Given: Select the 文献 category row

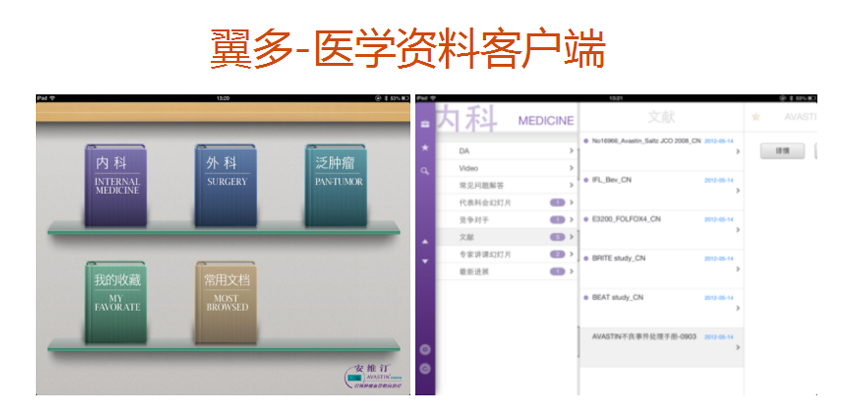Looking at the screenshot, I should point(506,237).
